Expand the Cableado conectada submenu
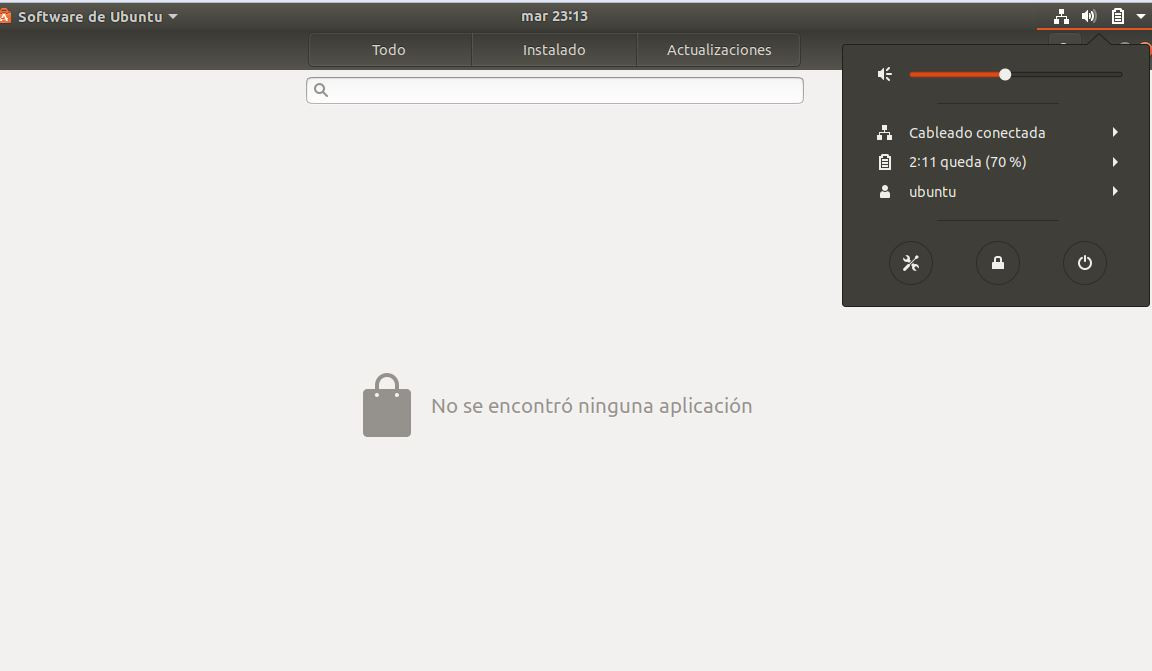 [1114, 132]
